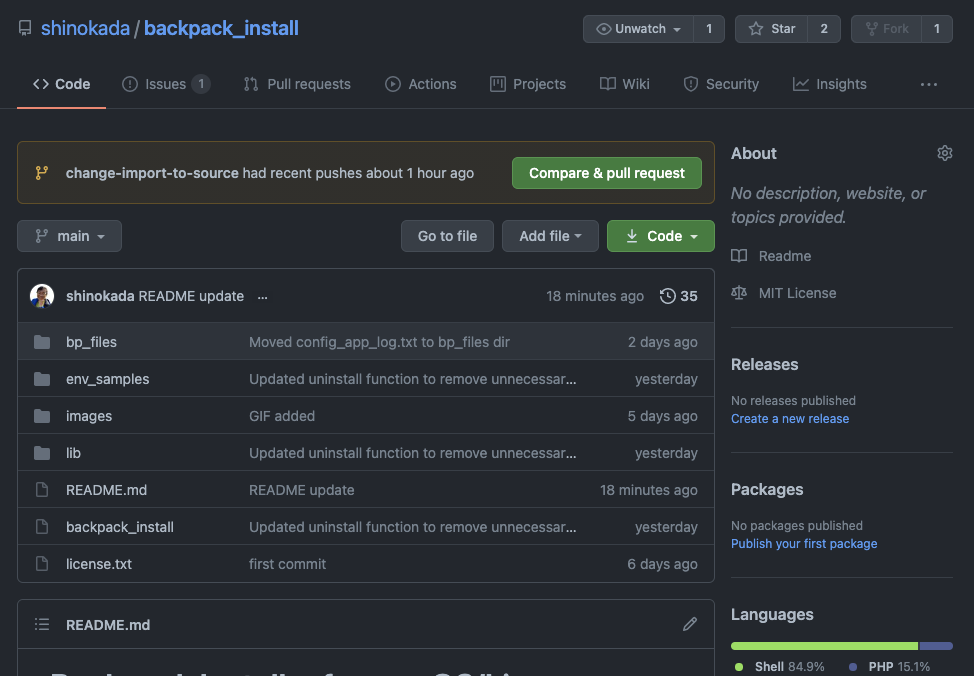The image size is (974, 676).
Task: Click shinokada's avatar in the commit row
Action: click(x=41, y=296)
